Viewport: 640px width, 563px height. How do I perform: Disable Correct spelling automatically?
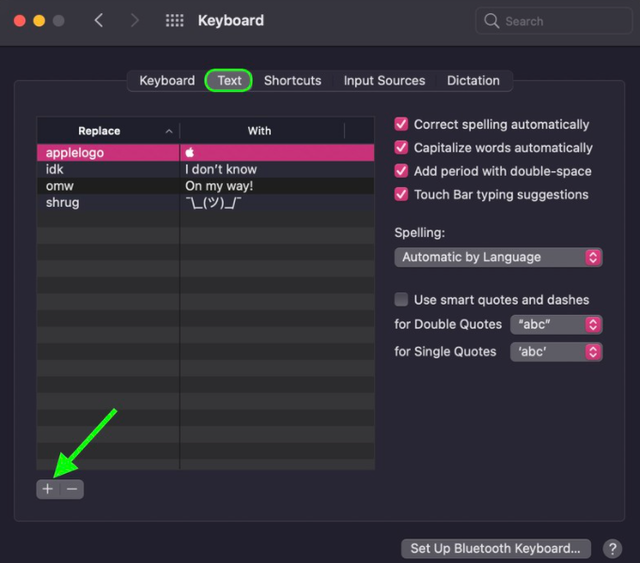point(402,124)
